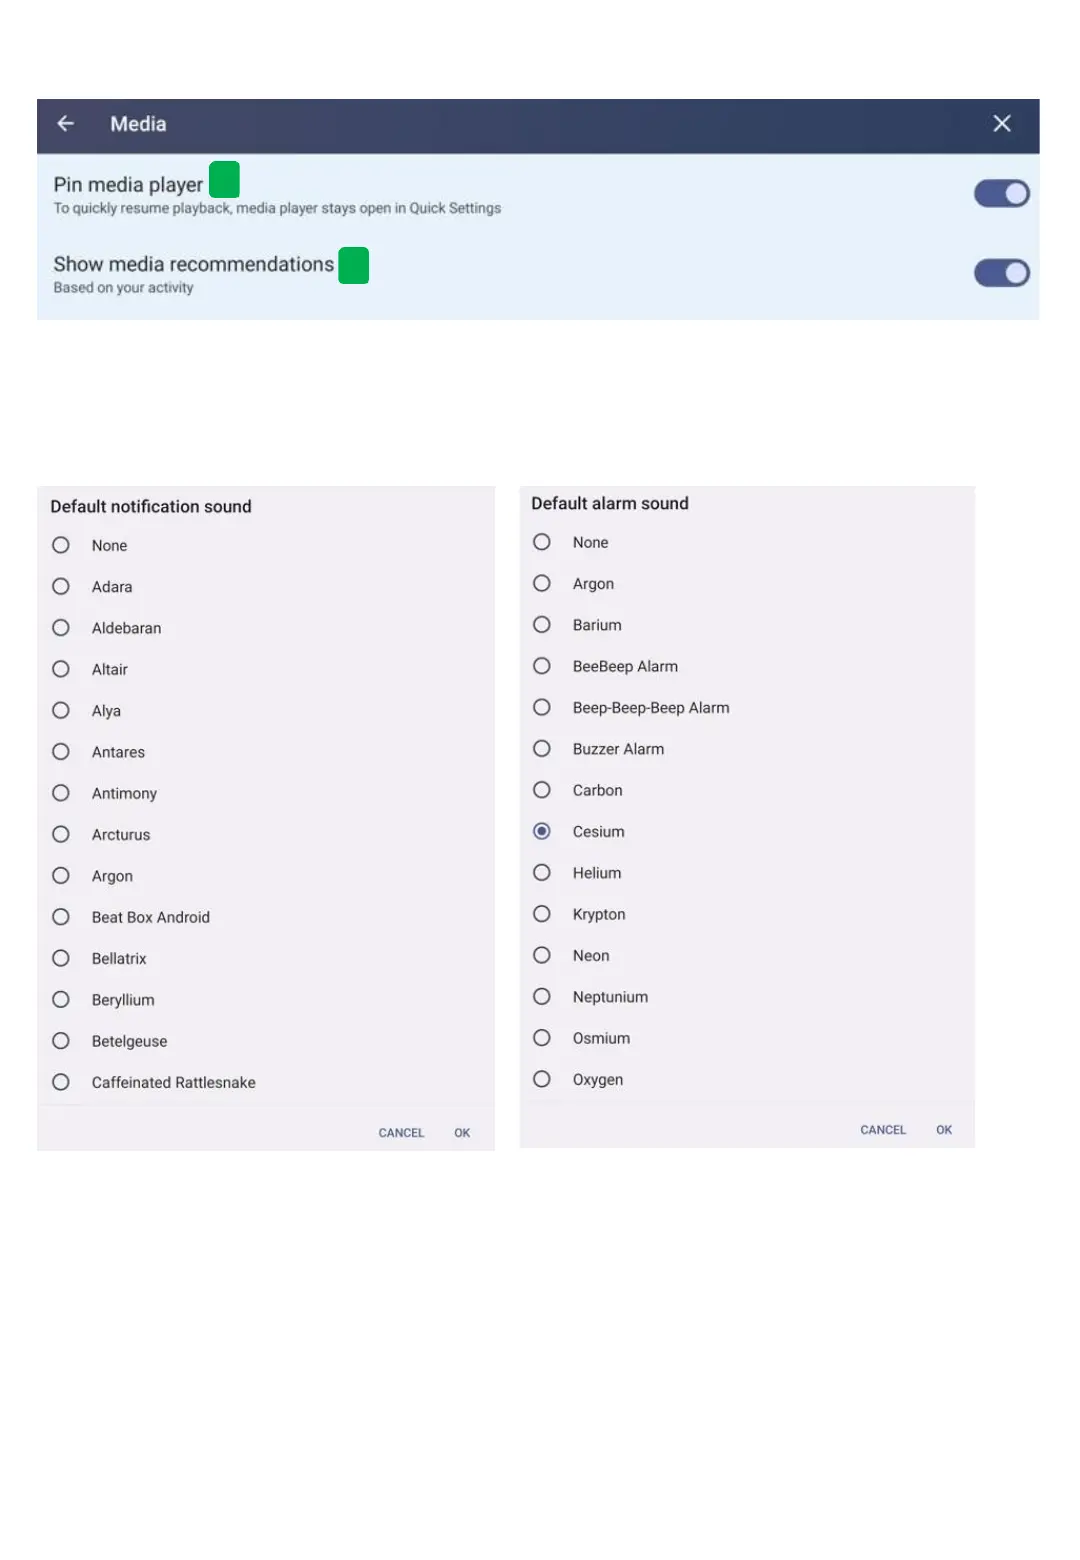Cancel the notification sound dialog
The height and width of the screenshot is (1560, 1080).
(401, 1133)
